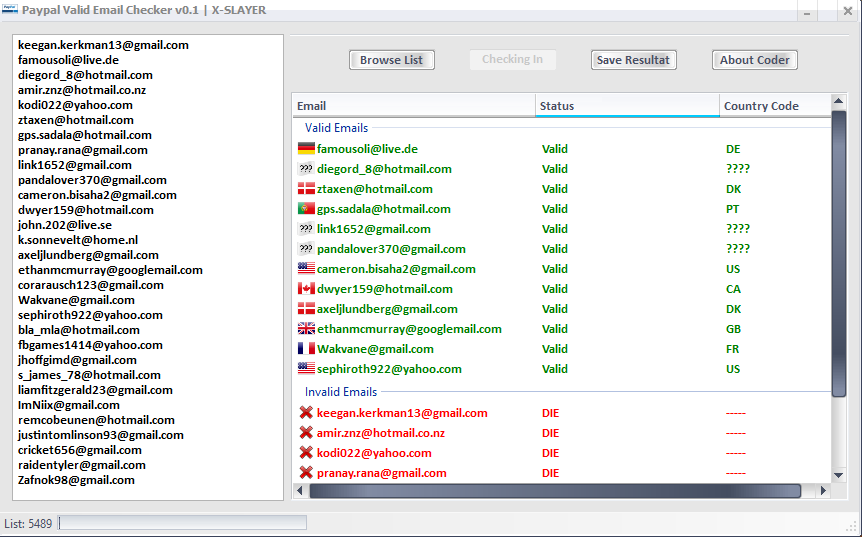Click the Save Resultat button

tap(633, 60)
